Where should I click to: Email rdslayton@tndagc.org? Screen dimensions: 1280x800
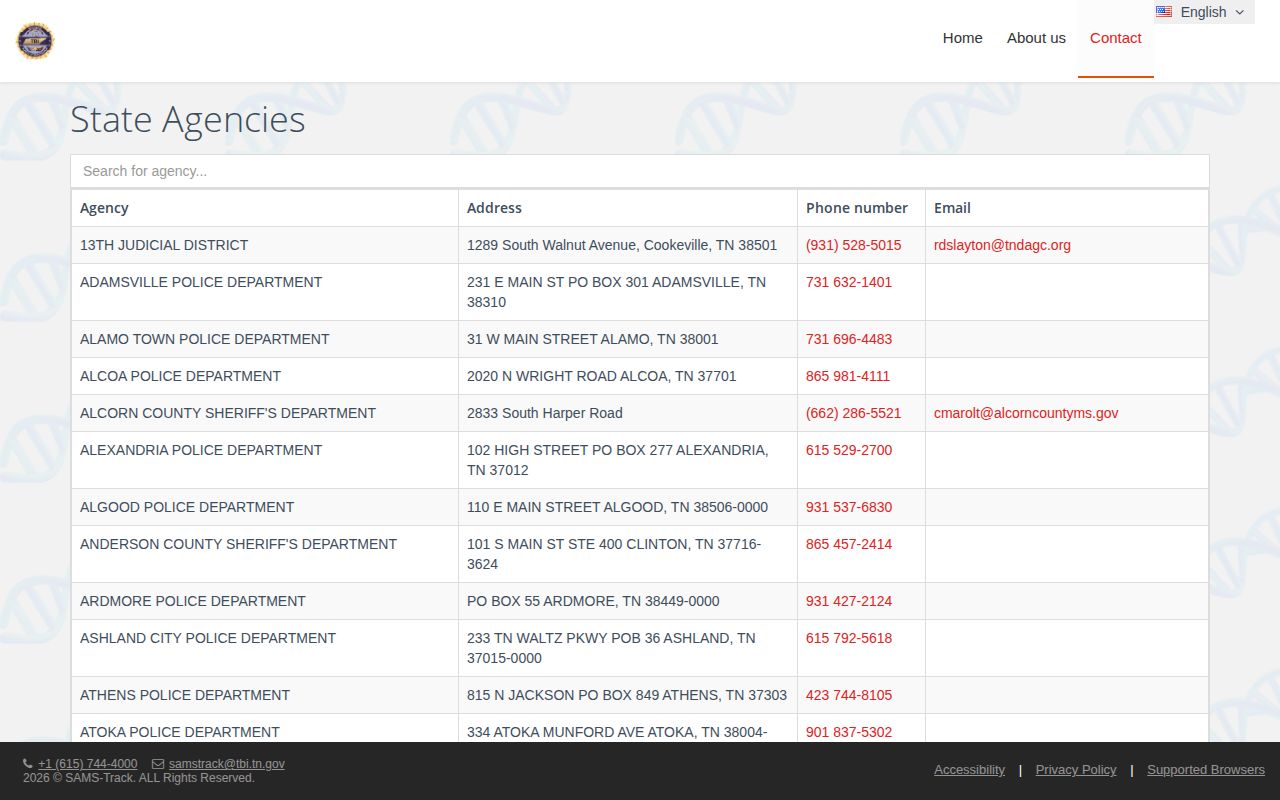[1002, 245]
